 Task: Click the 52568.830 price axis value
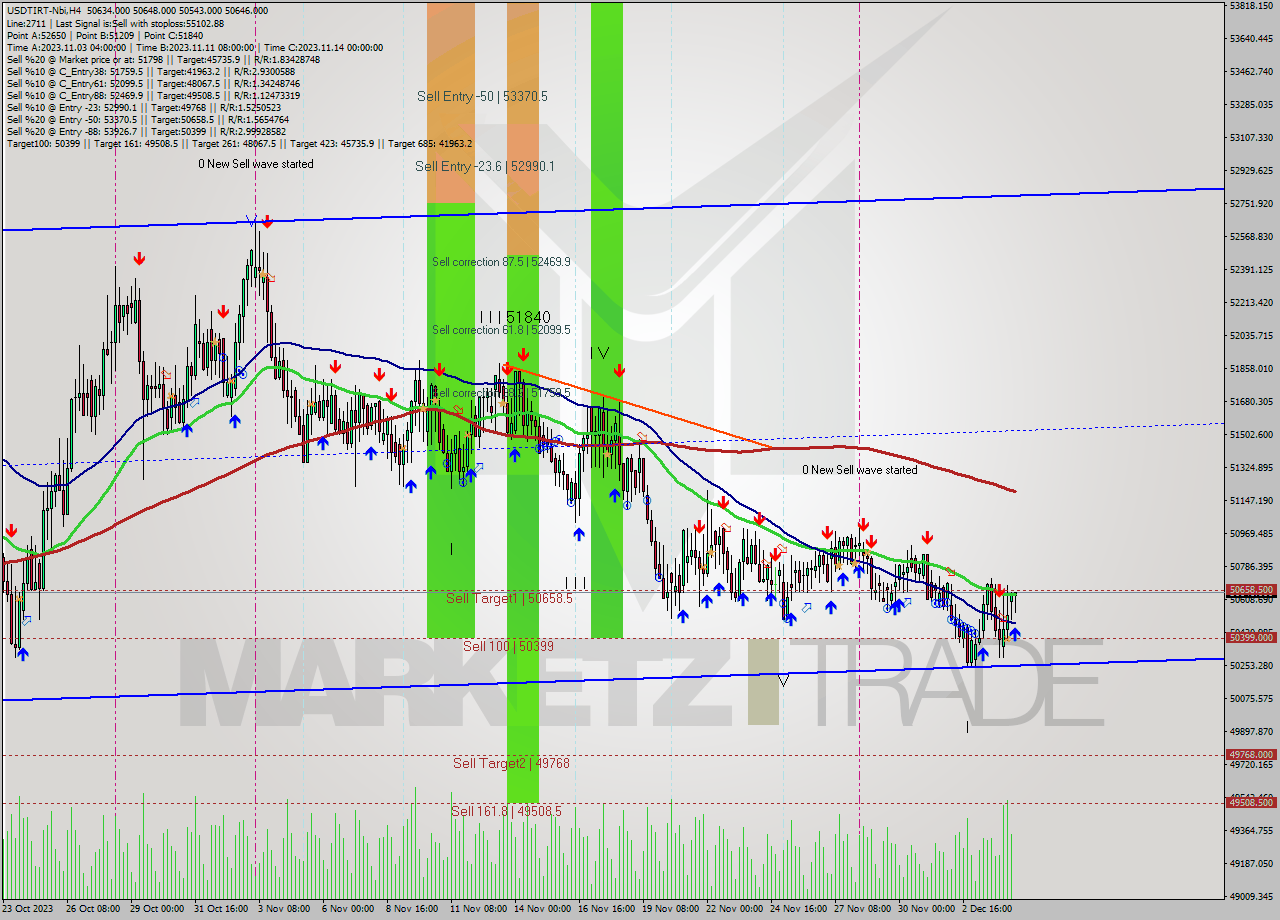[x=1251, y=237]
